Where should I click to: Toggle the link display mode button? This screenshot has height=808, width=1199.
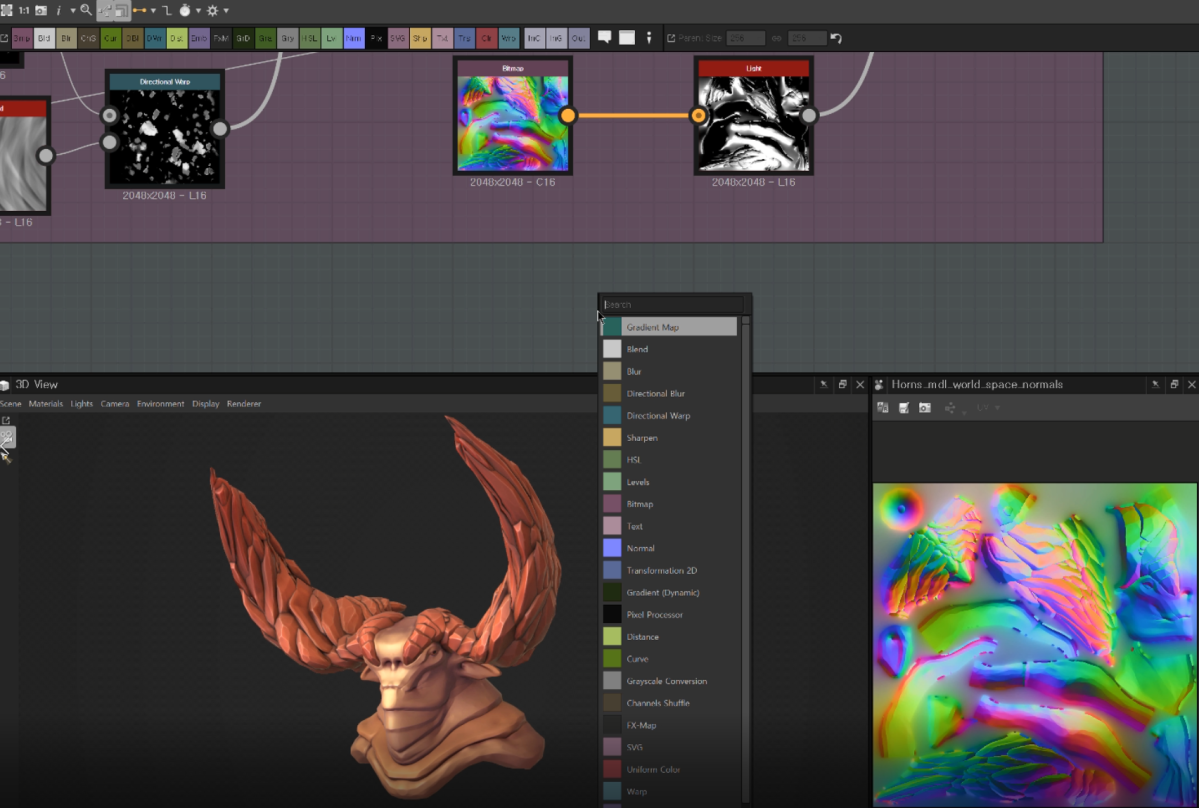[141, 11]
